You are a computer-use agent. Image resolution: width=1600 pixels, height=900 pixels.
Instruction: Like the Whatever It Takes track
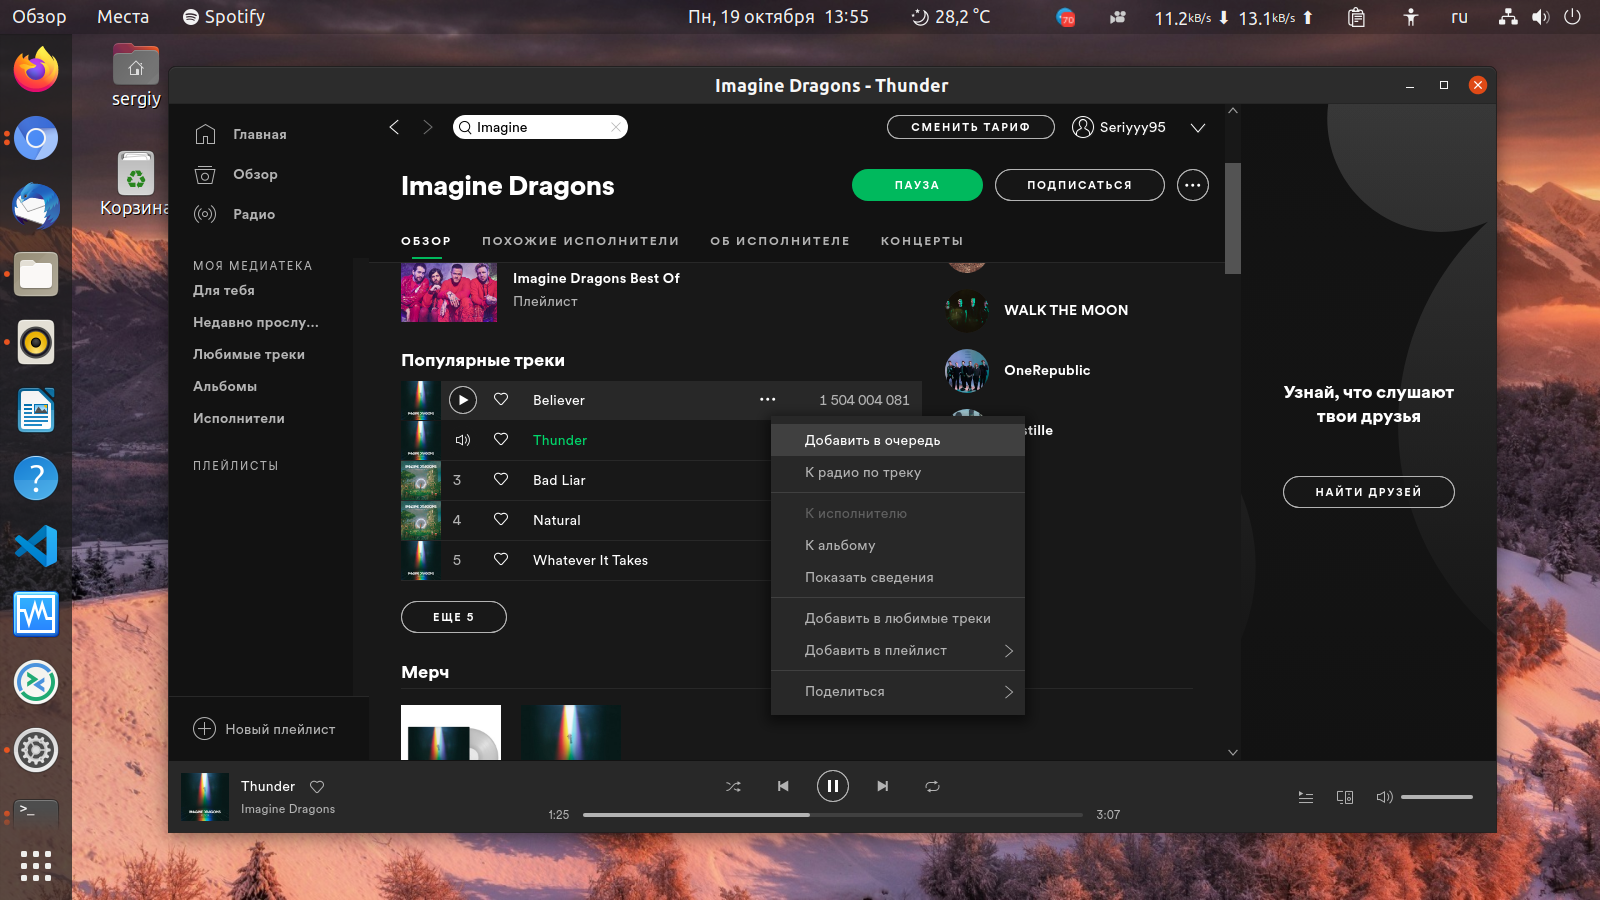(501, 559)
